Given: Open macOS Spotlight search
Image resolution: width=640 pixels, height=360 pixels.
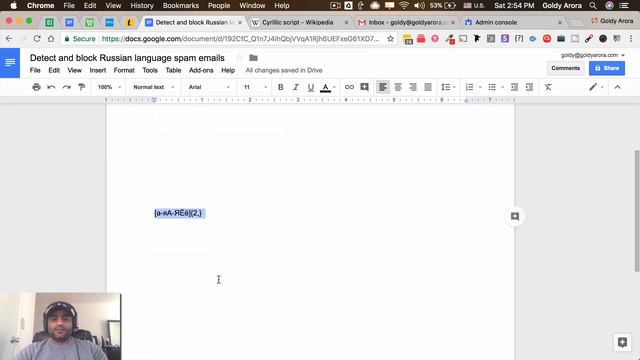Looking at the screenshot, I should (593, 5).
